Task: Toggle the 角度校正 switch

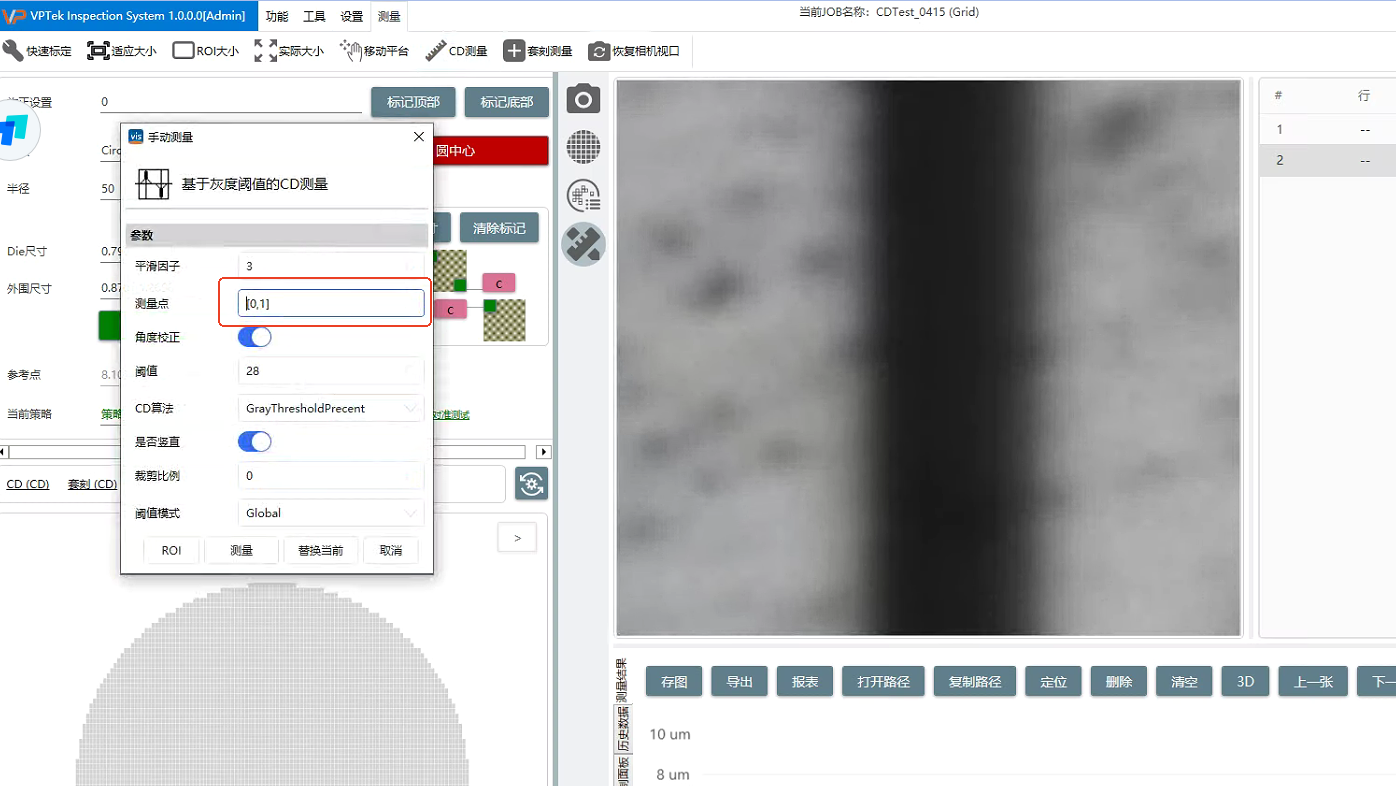Action: (x=254, y=337)
